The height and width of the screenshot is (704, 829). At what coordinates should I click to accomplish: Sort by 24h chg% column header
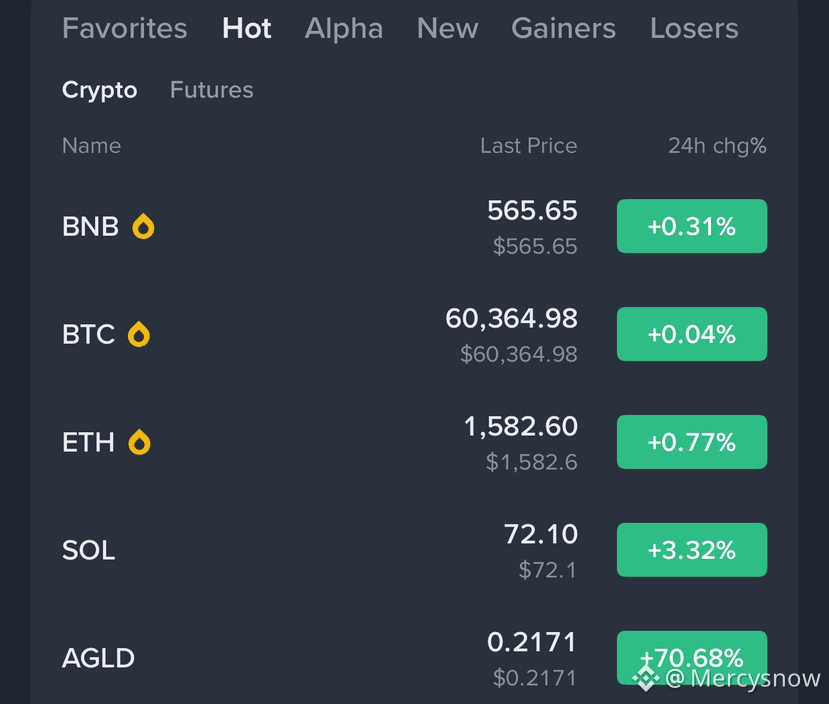point(717,146)
